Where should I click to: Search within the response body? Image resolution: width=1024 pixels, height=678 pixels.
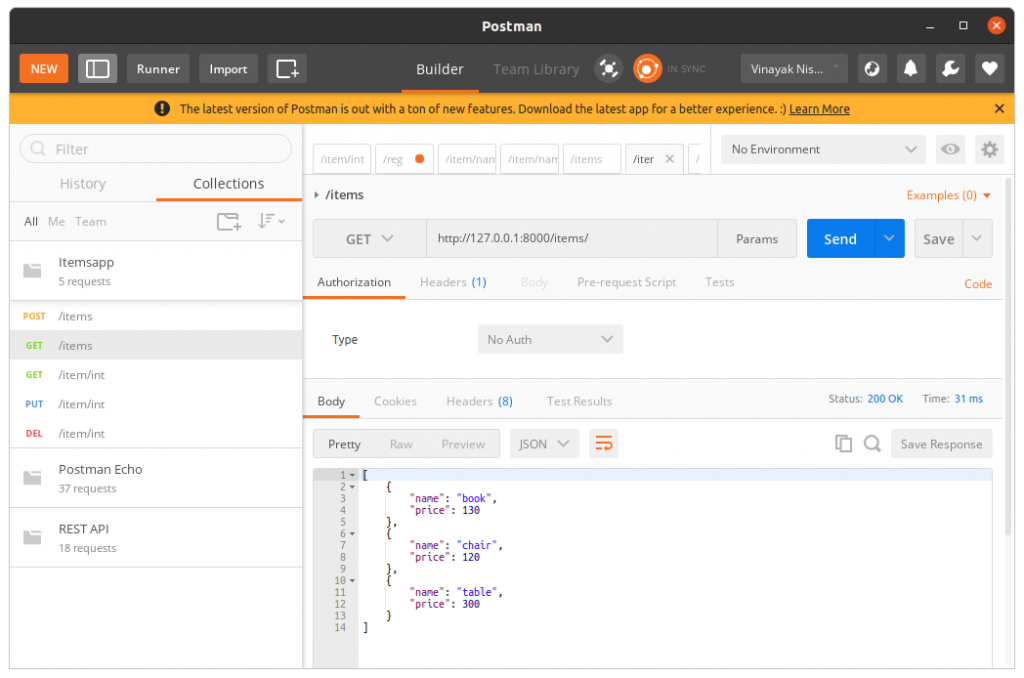(x=872, y=444)
